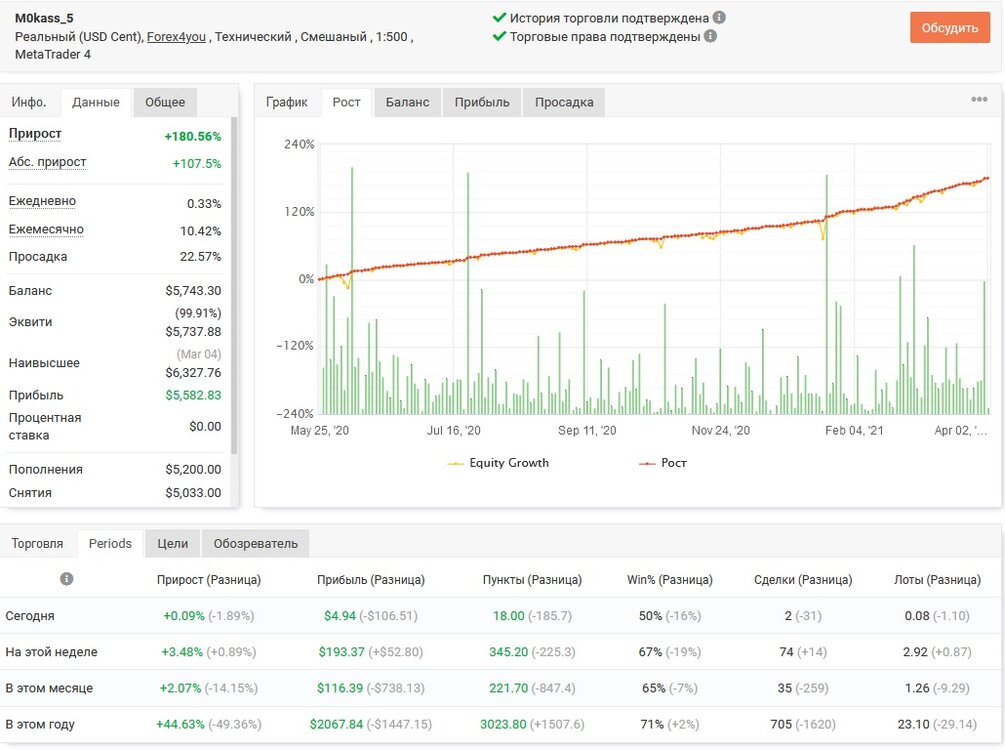1005x750 pixels.
Task: Select the Данные tab
Action: tap(96, 102)
